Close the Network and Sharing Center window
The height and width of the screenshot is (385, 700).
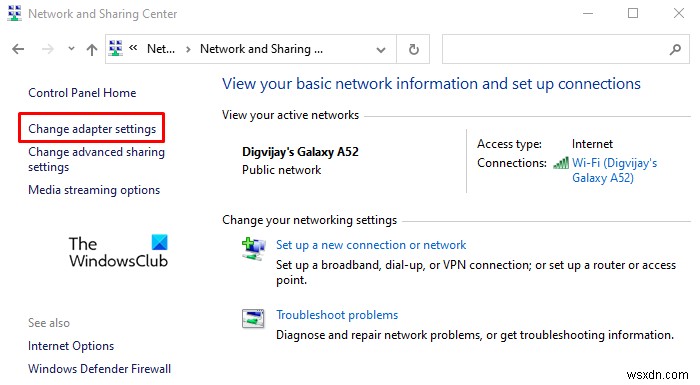[679, 13]
